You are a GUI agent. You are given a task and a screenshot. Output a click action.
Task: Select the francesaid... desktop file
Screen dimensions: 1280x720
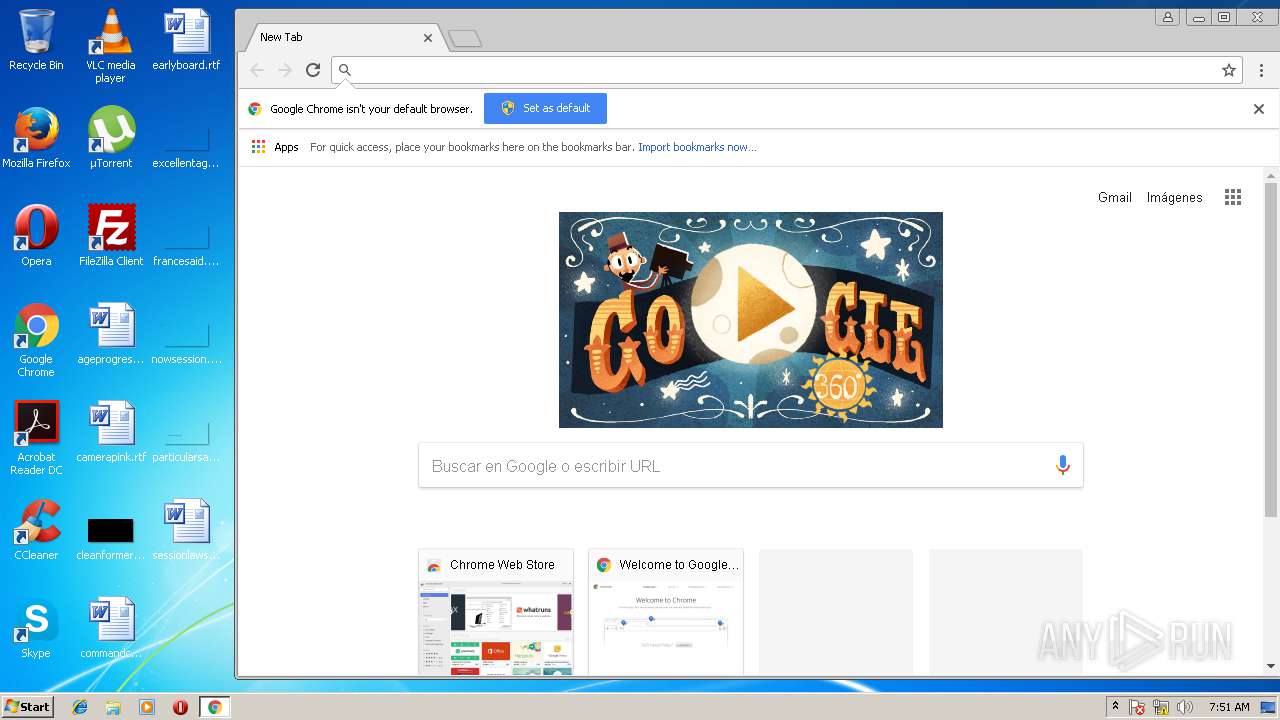[186, 244]
